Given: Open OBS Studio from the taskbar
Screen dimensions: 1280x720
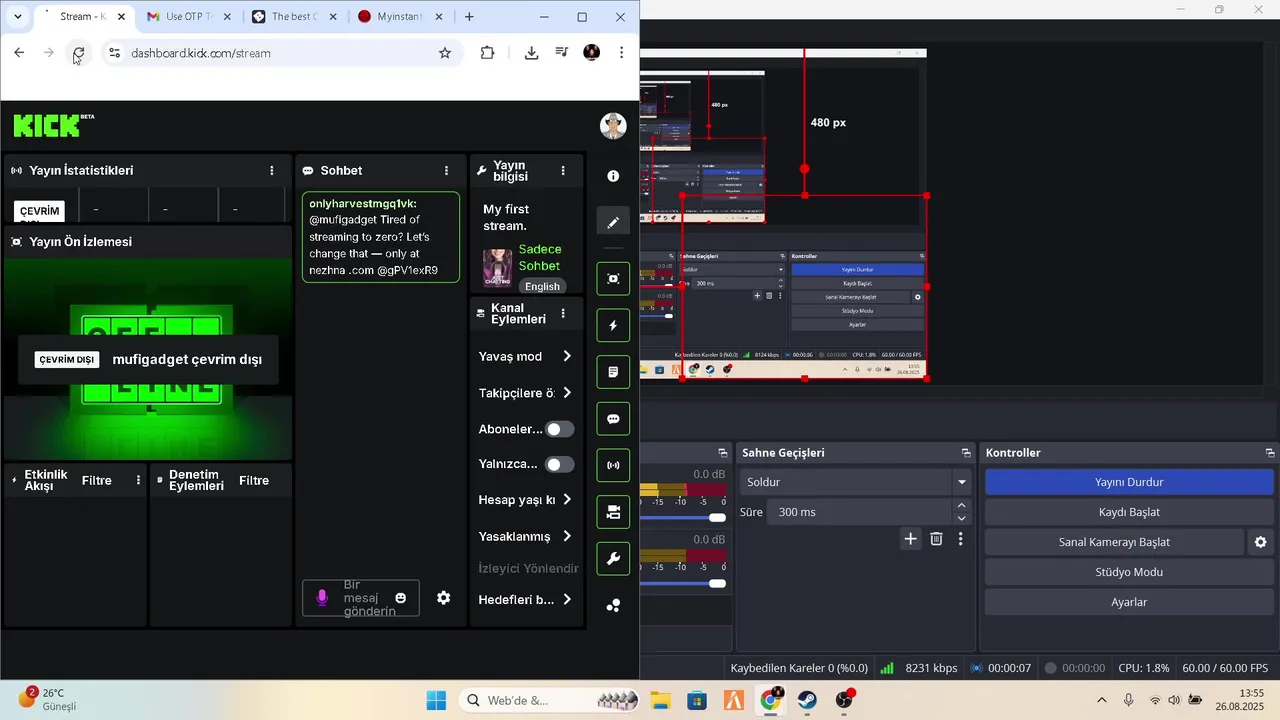Looking at the screenshot, I should (845, 700).
